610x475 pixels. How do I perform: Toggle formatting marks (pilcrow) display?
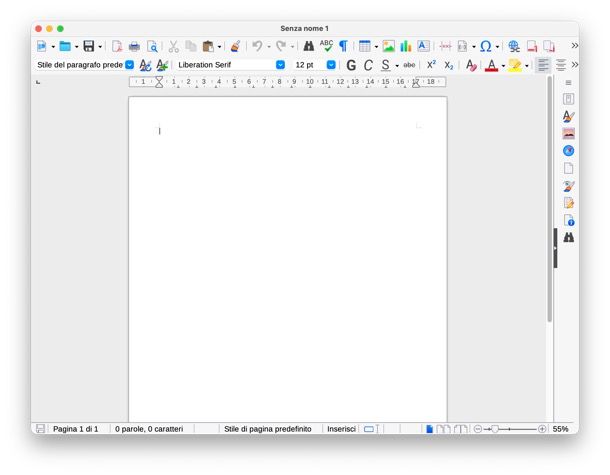[343, 46]
